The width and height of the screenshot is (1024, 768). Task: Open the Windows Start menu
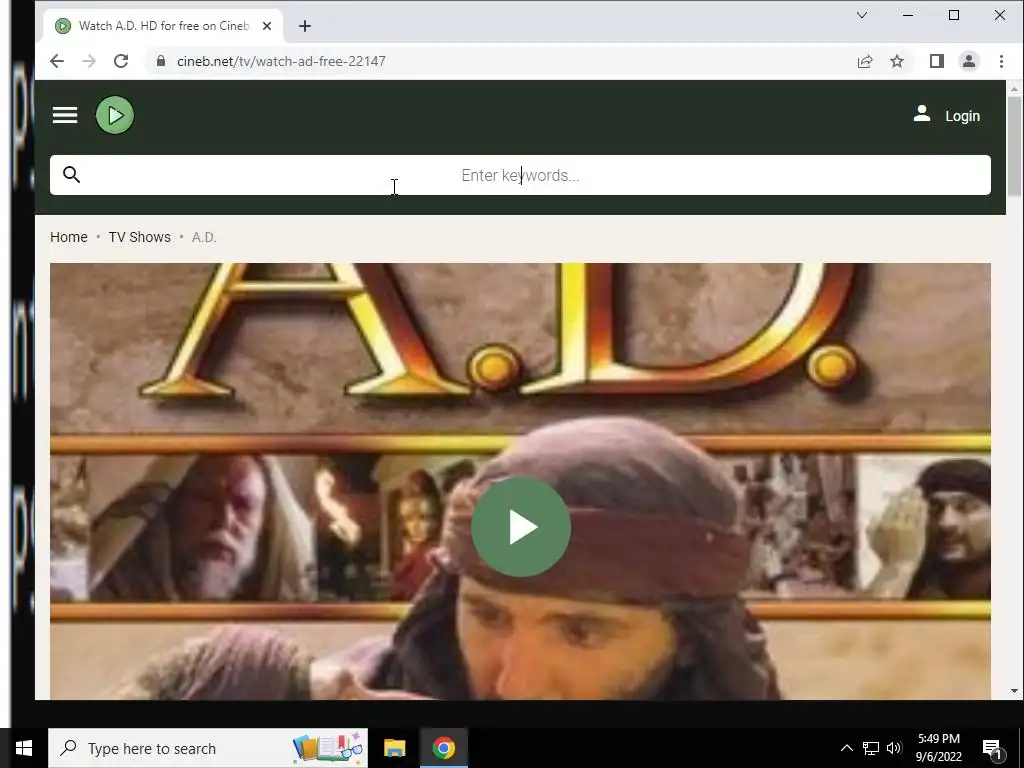24,748
